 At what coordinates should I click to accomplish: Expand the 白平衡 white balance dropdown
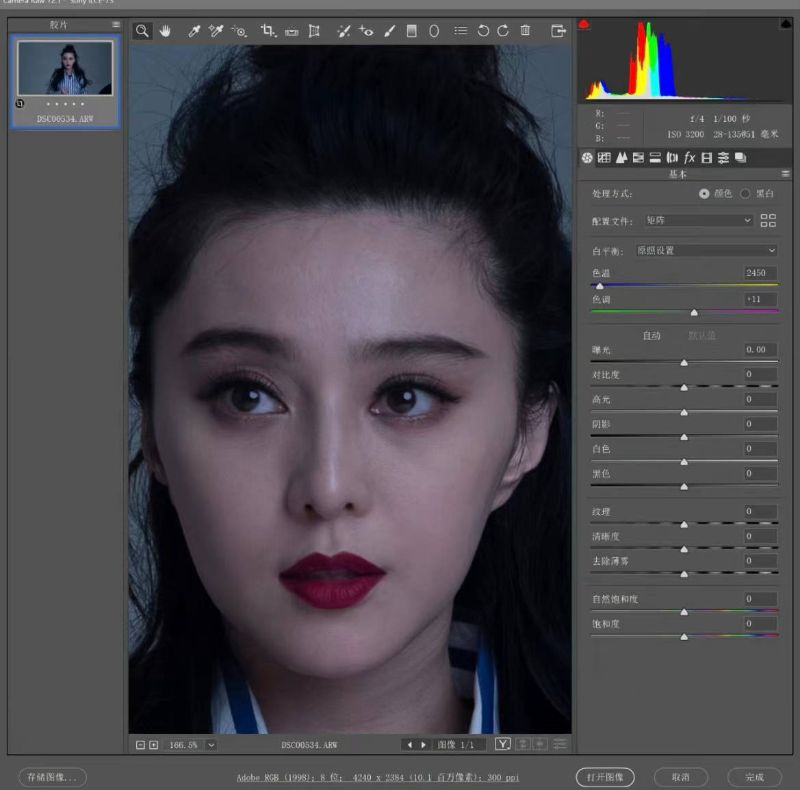point(706,250)
